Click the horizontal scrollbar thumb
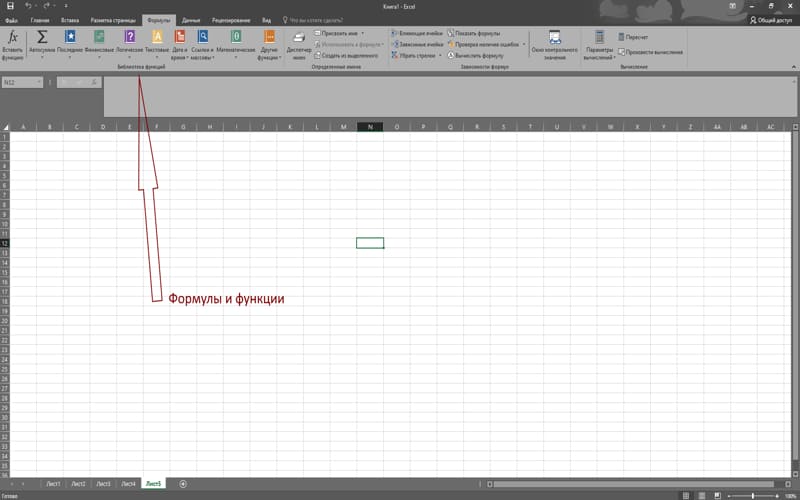 coord(633,484)
